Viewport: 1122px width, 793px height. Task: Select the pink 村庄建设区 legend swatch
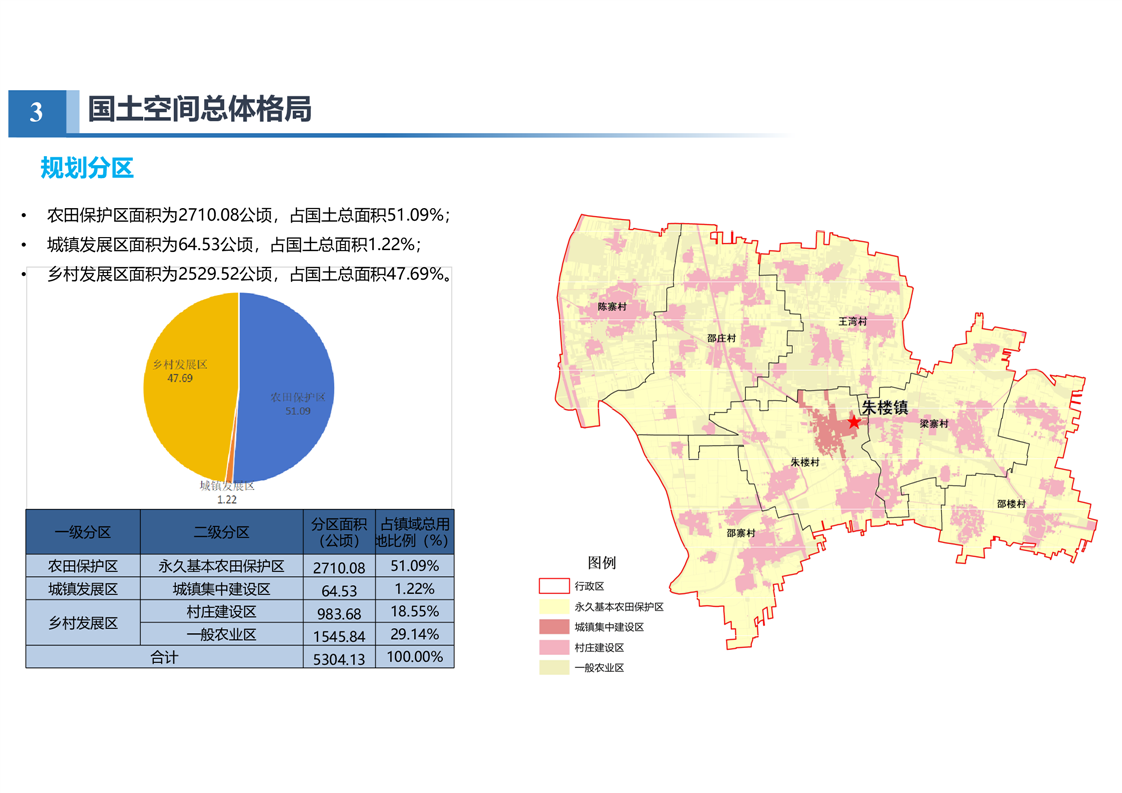tap(553, 648)
